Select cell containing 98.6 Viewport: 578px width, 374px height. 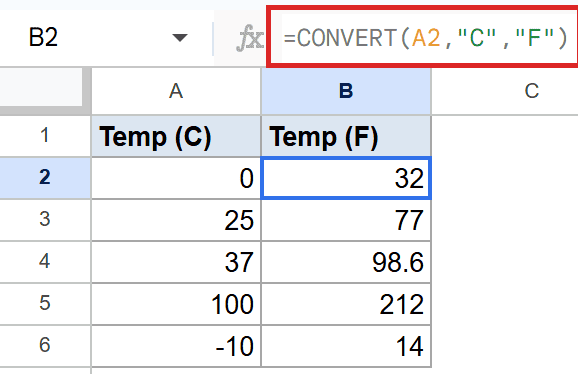pos(346,262)
